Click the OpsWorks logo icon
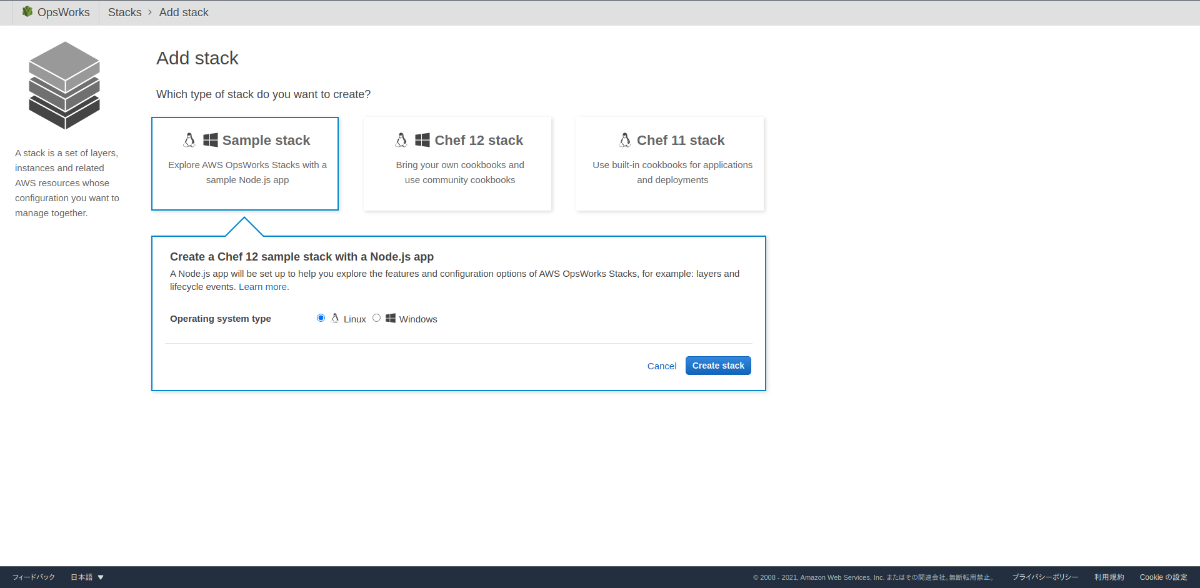1200x588 pixels. coord(28,12)
